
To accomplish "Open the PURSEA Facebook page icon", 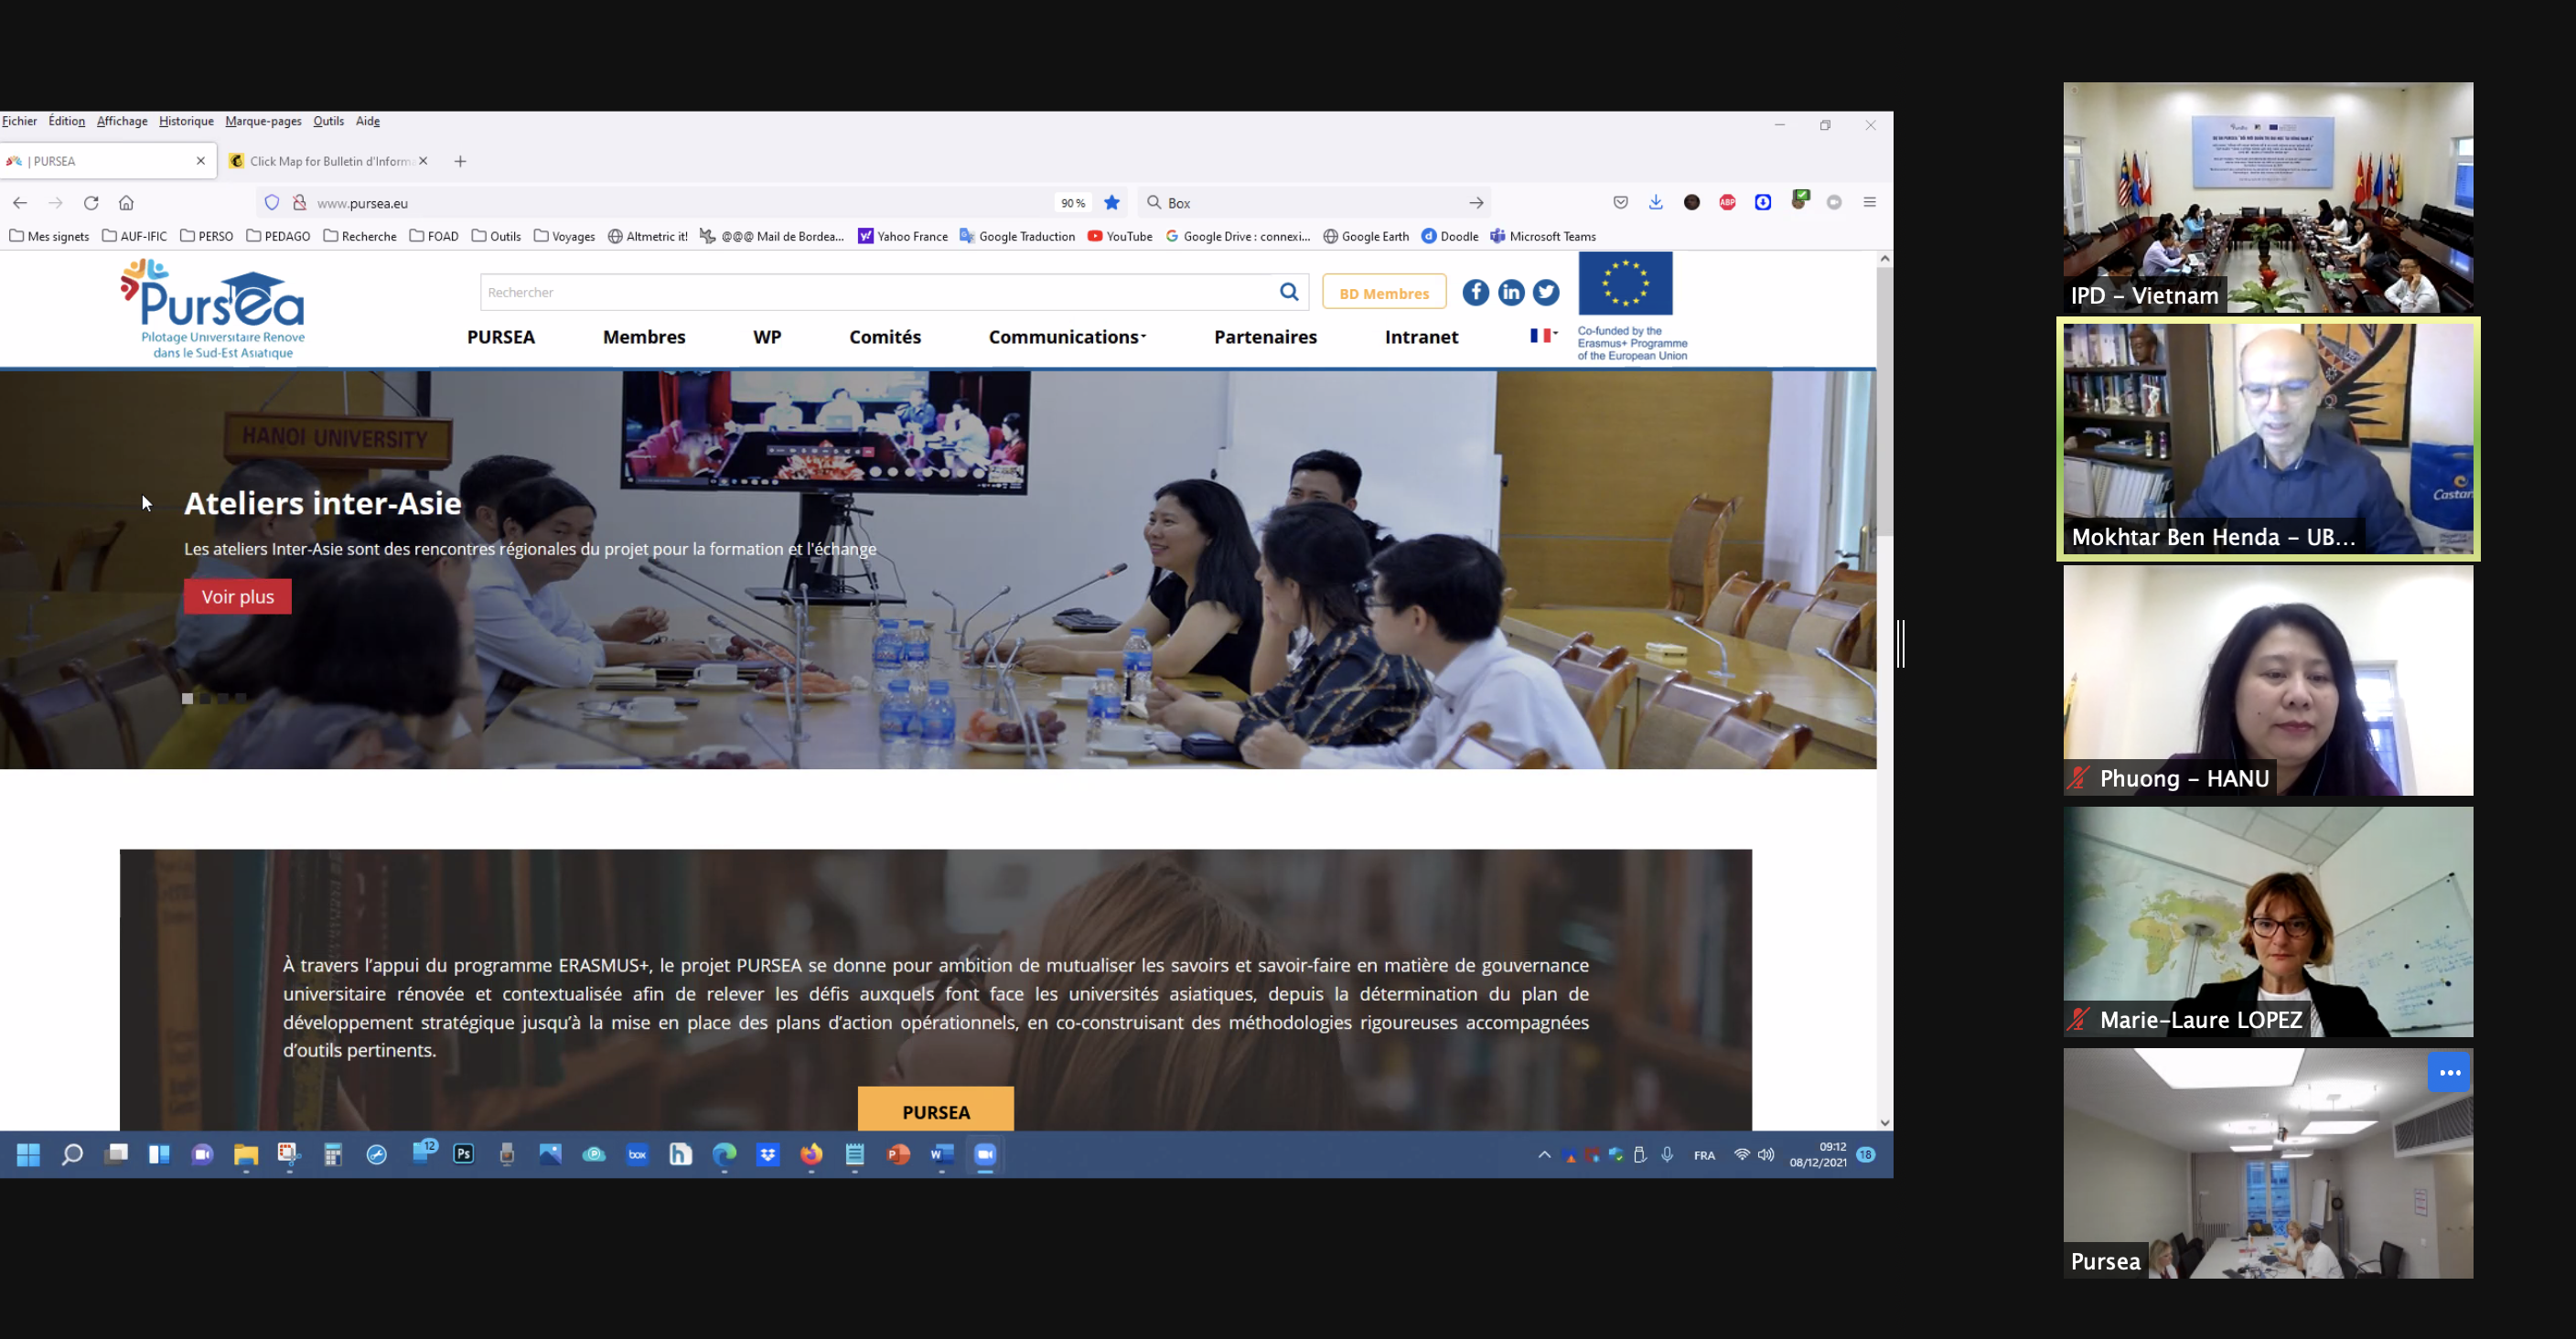I will [1475, 292].
